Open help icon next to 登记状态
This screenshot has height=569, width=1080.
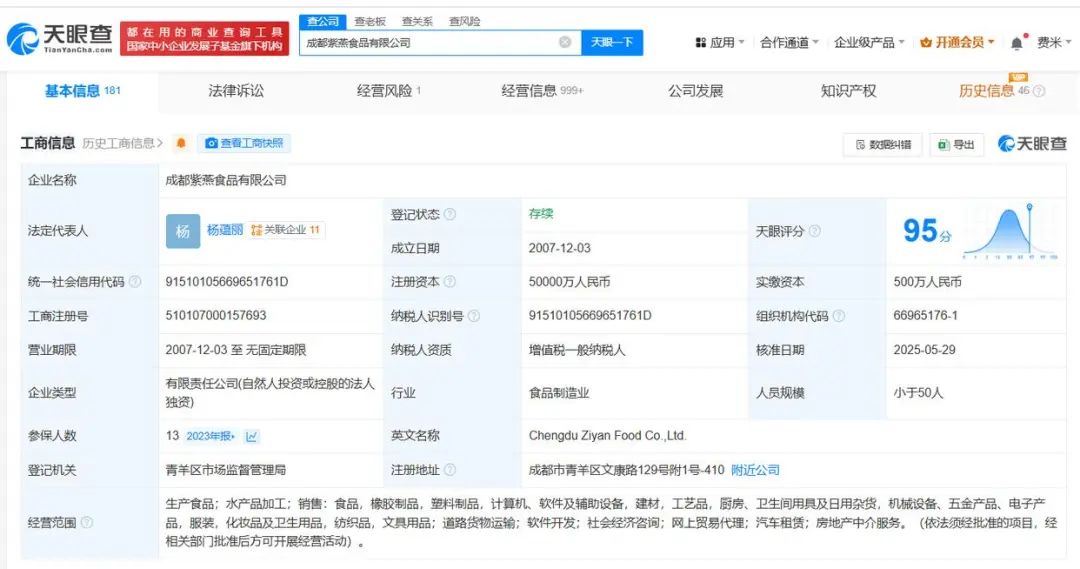click(x=450, y=214)
